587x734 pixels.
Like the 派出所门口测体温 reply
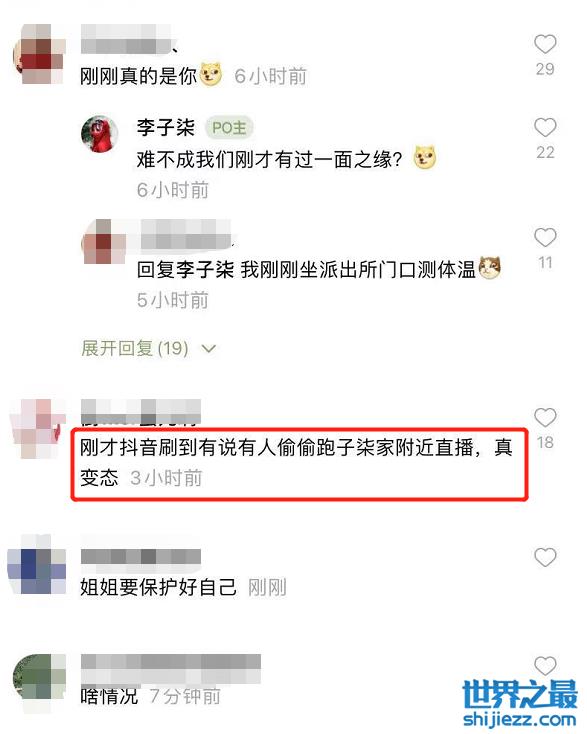point(545,238)
